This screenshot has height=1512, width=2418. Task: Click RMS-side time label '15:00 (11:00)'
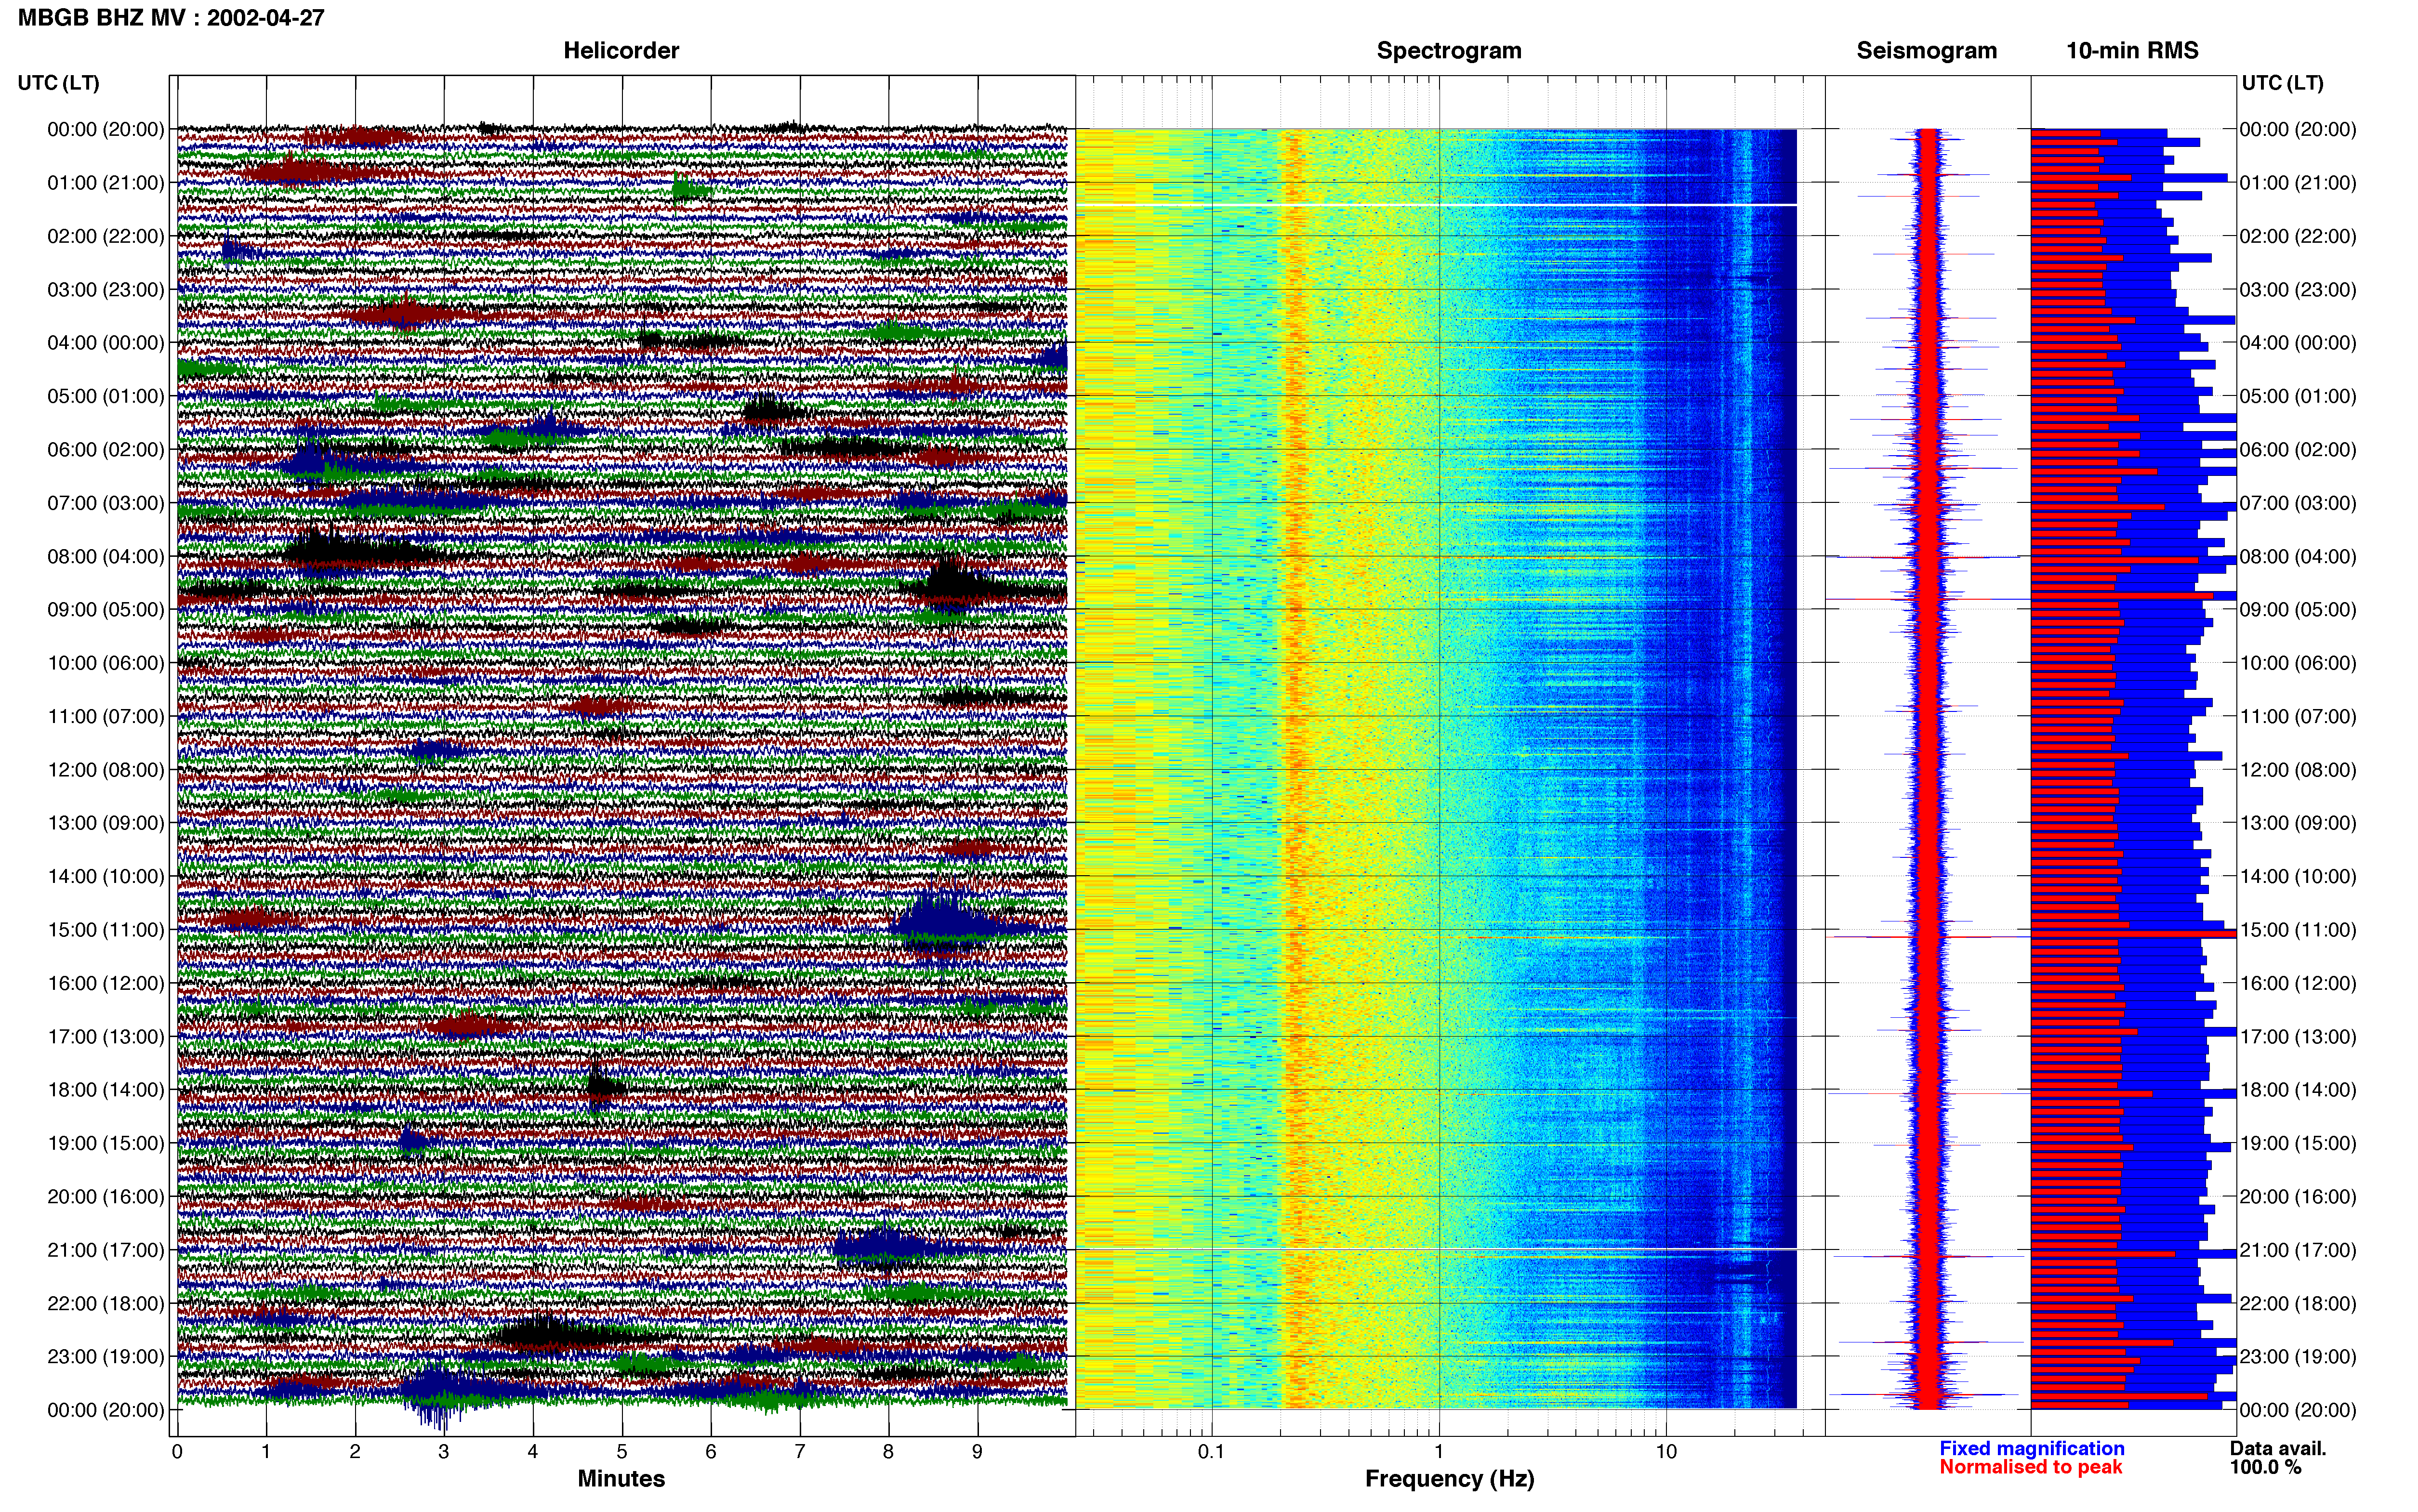point(2298,930)
